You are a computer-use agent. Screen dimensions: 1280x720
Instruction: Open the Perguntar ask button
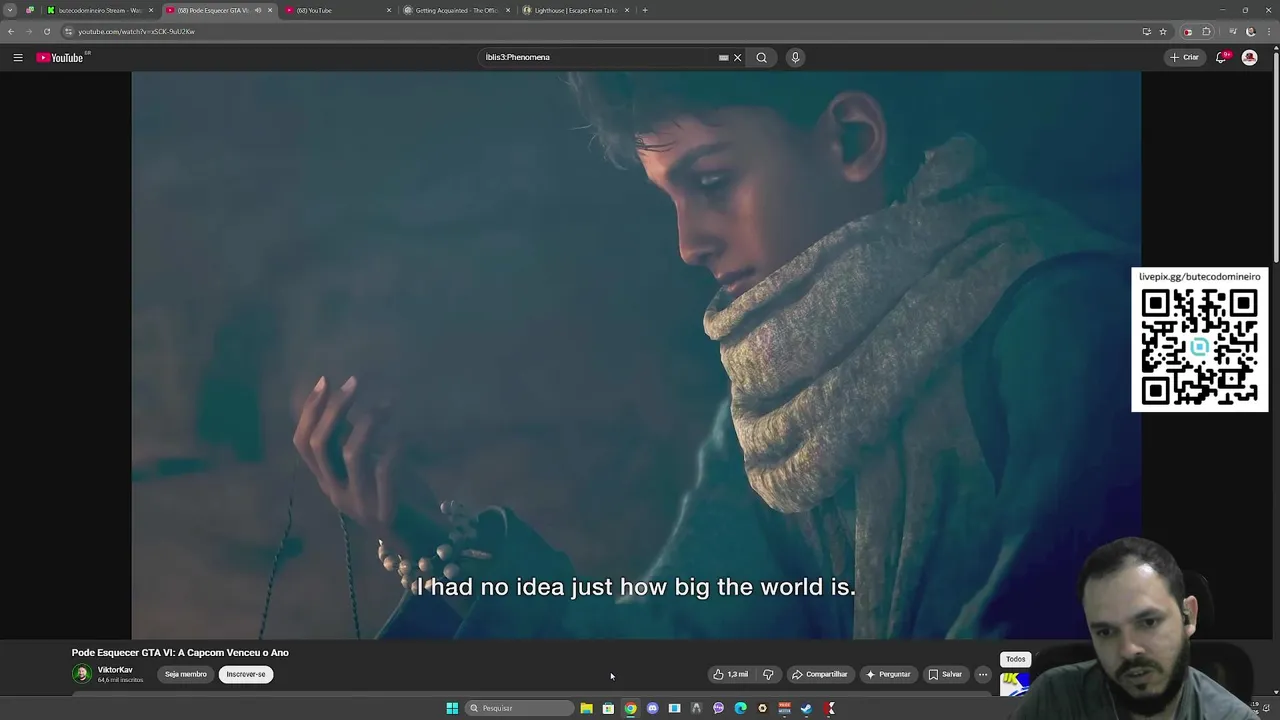point(888,674)
